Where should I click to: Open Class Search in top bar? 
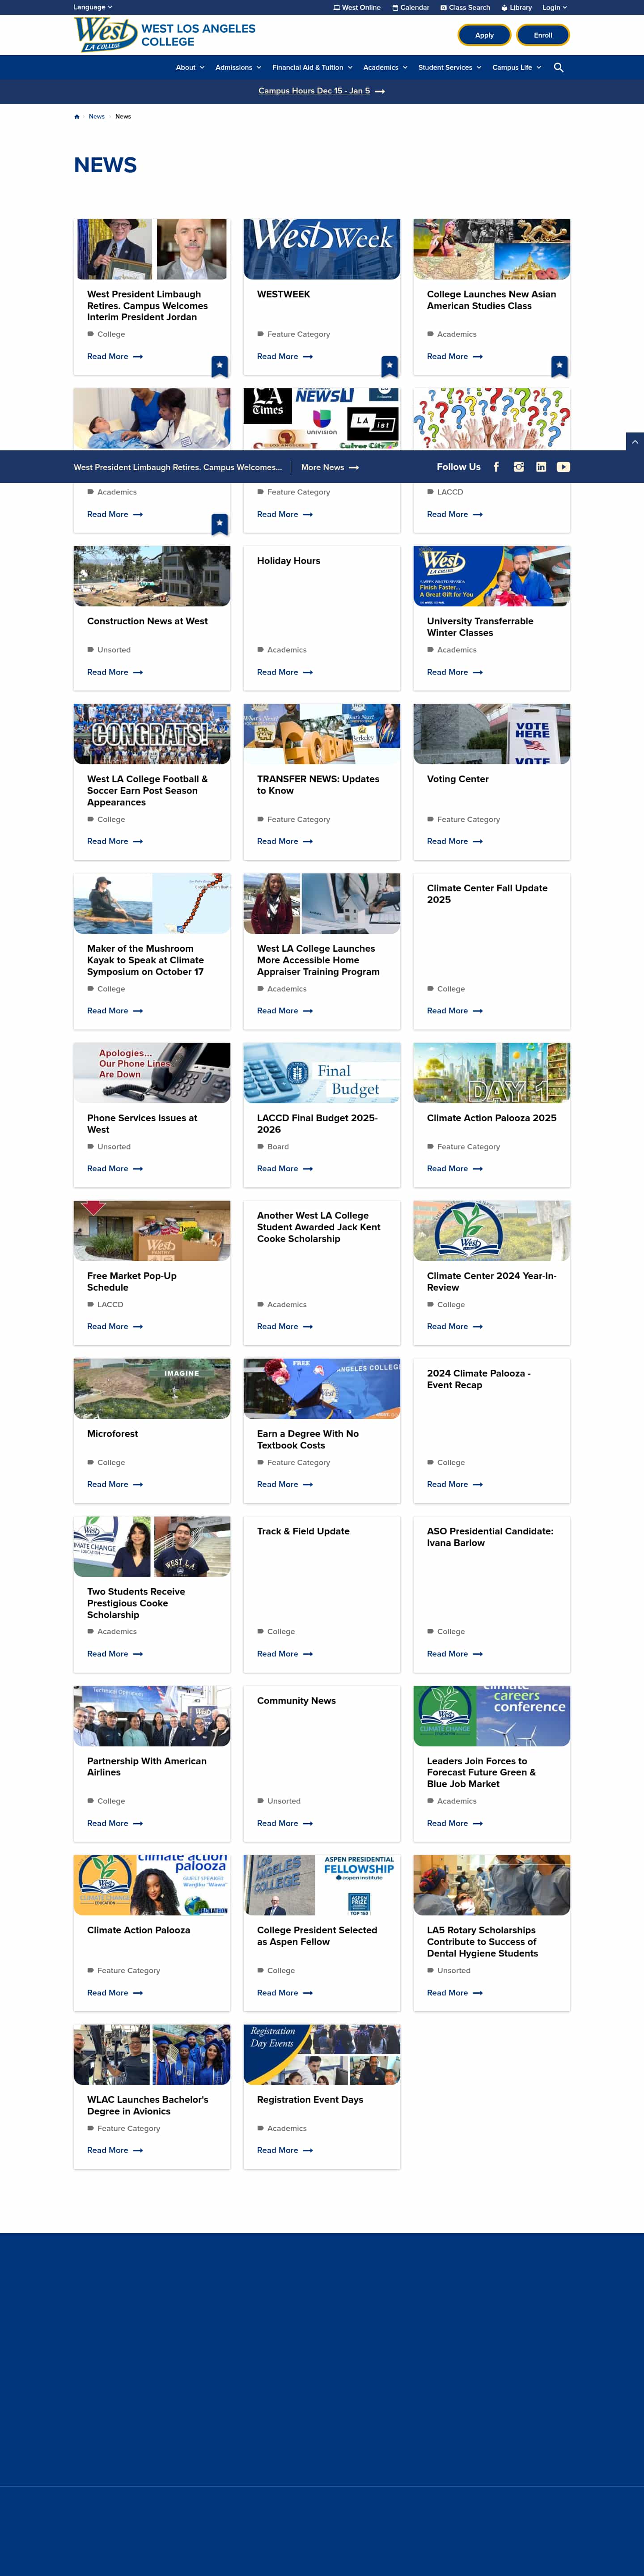pyautogui.click(x=465, y=7)
